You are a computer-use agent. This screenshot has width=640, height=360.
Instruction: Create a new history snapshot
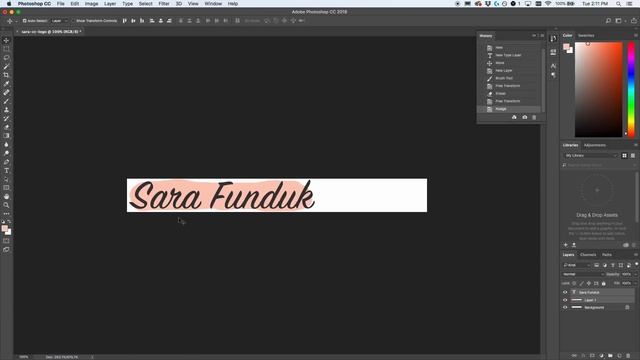pos(524,118)
